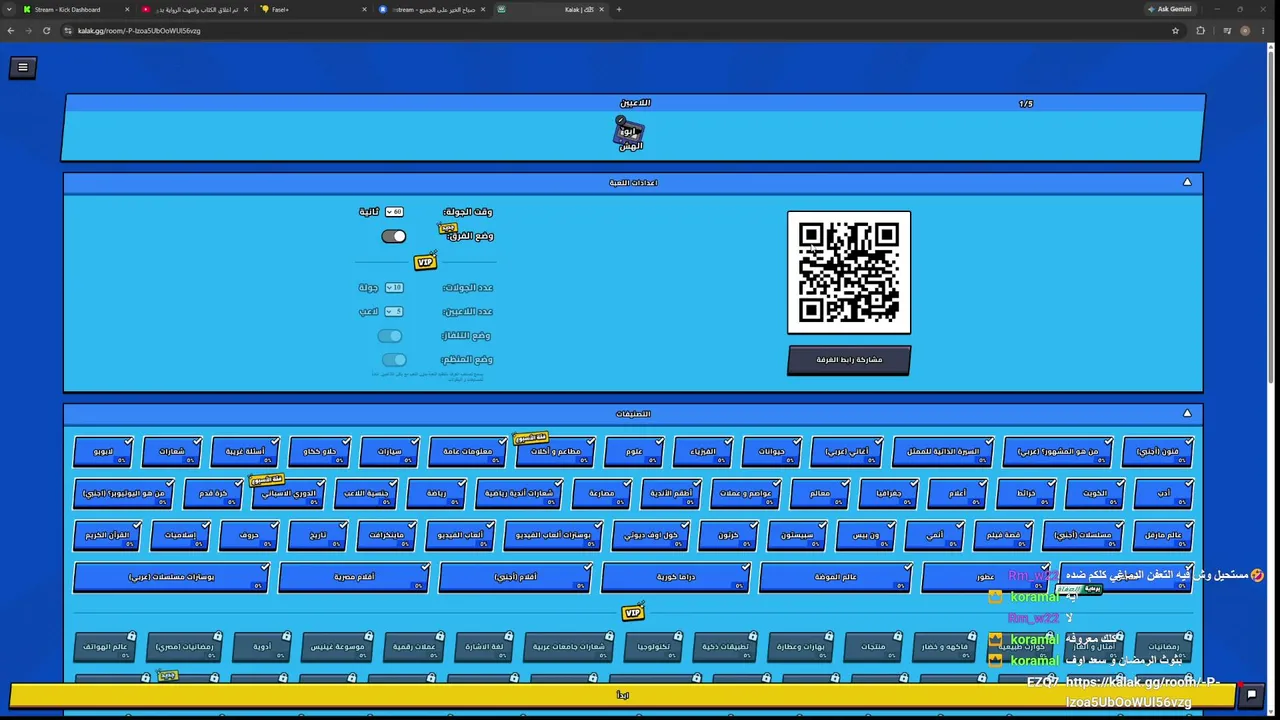The height and width of the screenshot is (720, 1280).
Task: Open players count dropdown showing 5
Action: point(394,312)
